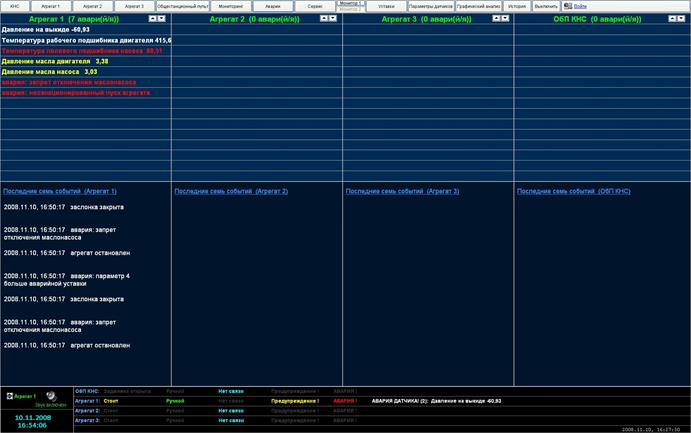The width and height of the screenshot is (691, 433).
Task: Expand Агрегат 2 alarms list down arrow
Action: 335,19
